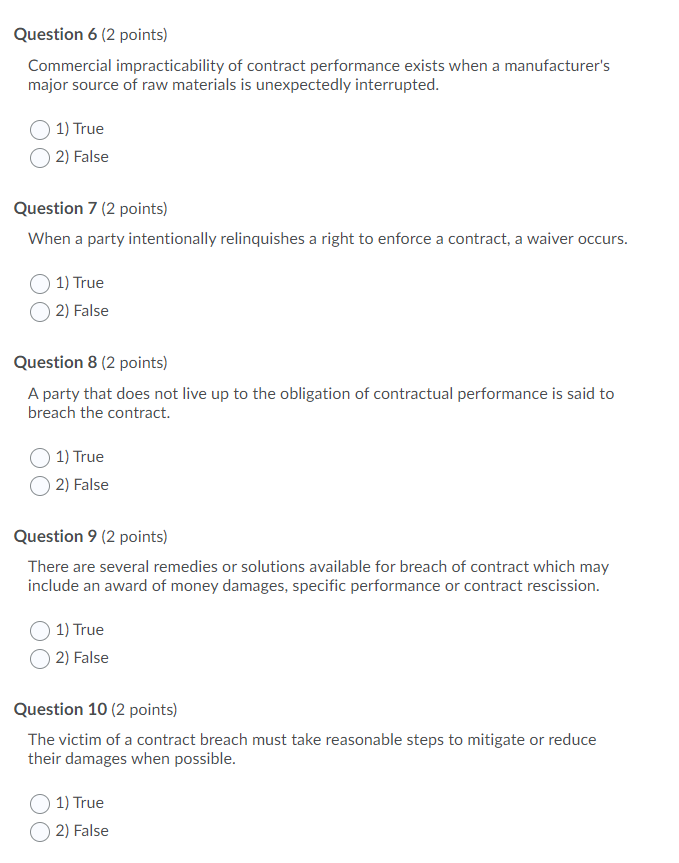Select True for Question 6

40,129
